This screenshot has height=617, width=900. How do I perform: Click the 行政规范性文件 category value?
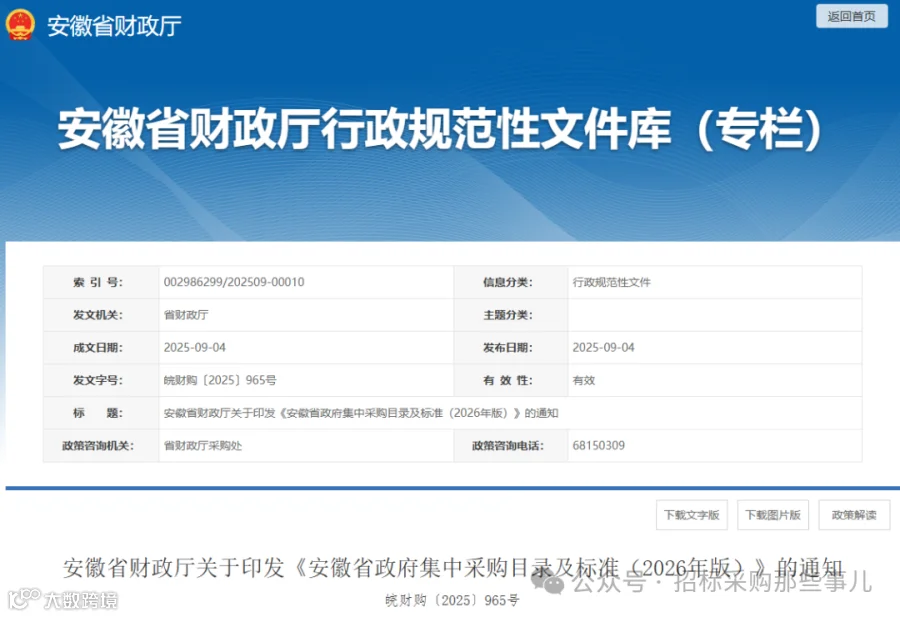[611, 282]
